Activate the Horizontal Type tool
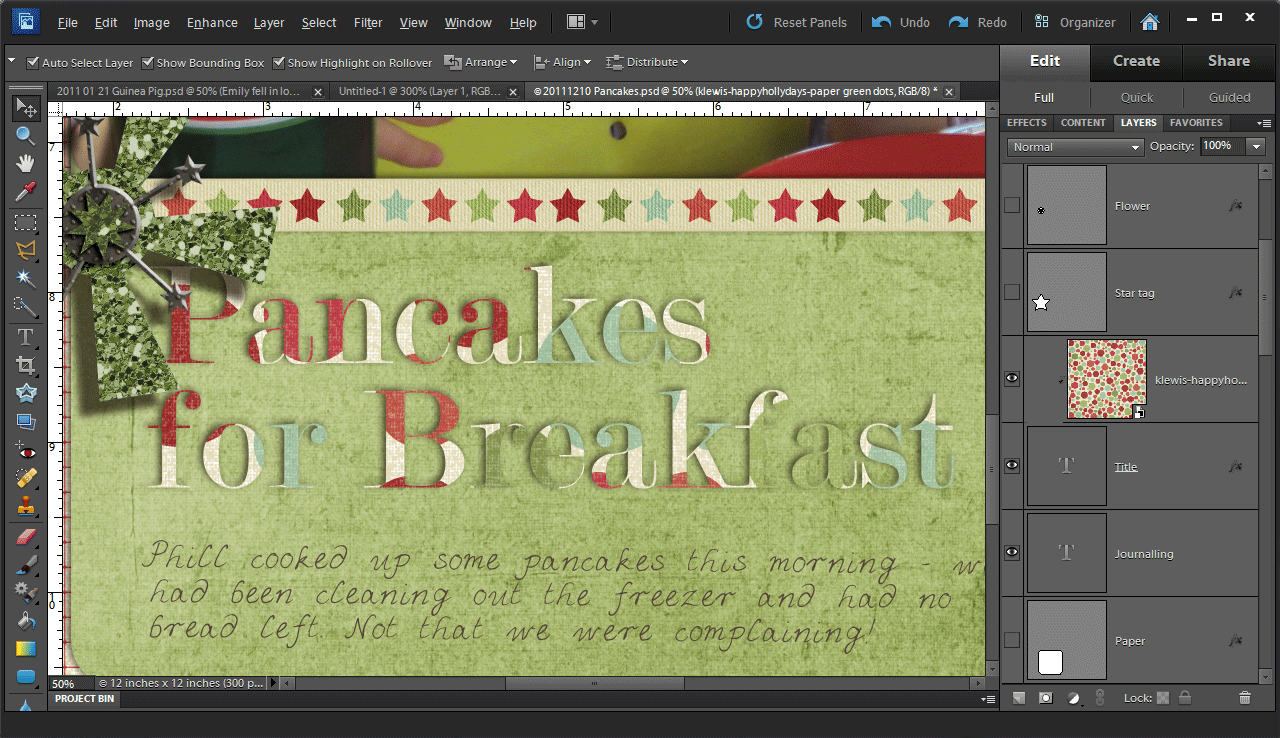This screenshot has width=1280, height=738. click(26, 336)
